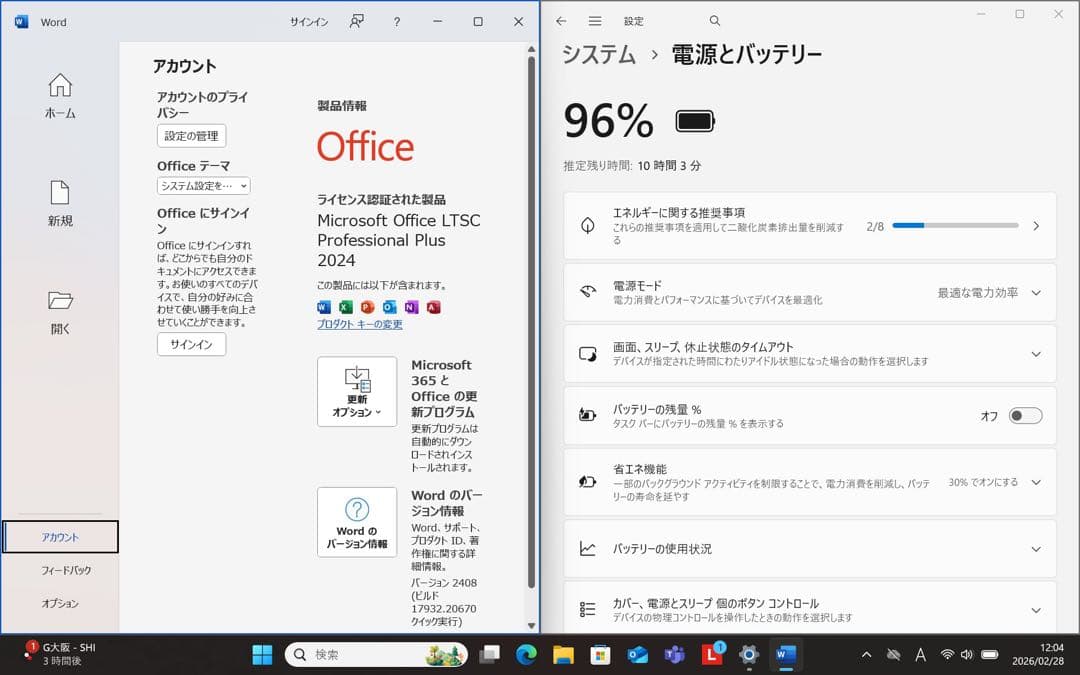
Task: Switch to the Word taskbar icon
Action: (786, 654)
